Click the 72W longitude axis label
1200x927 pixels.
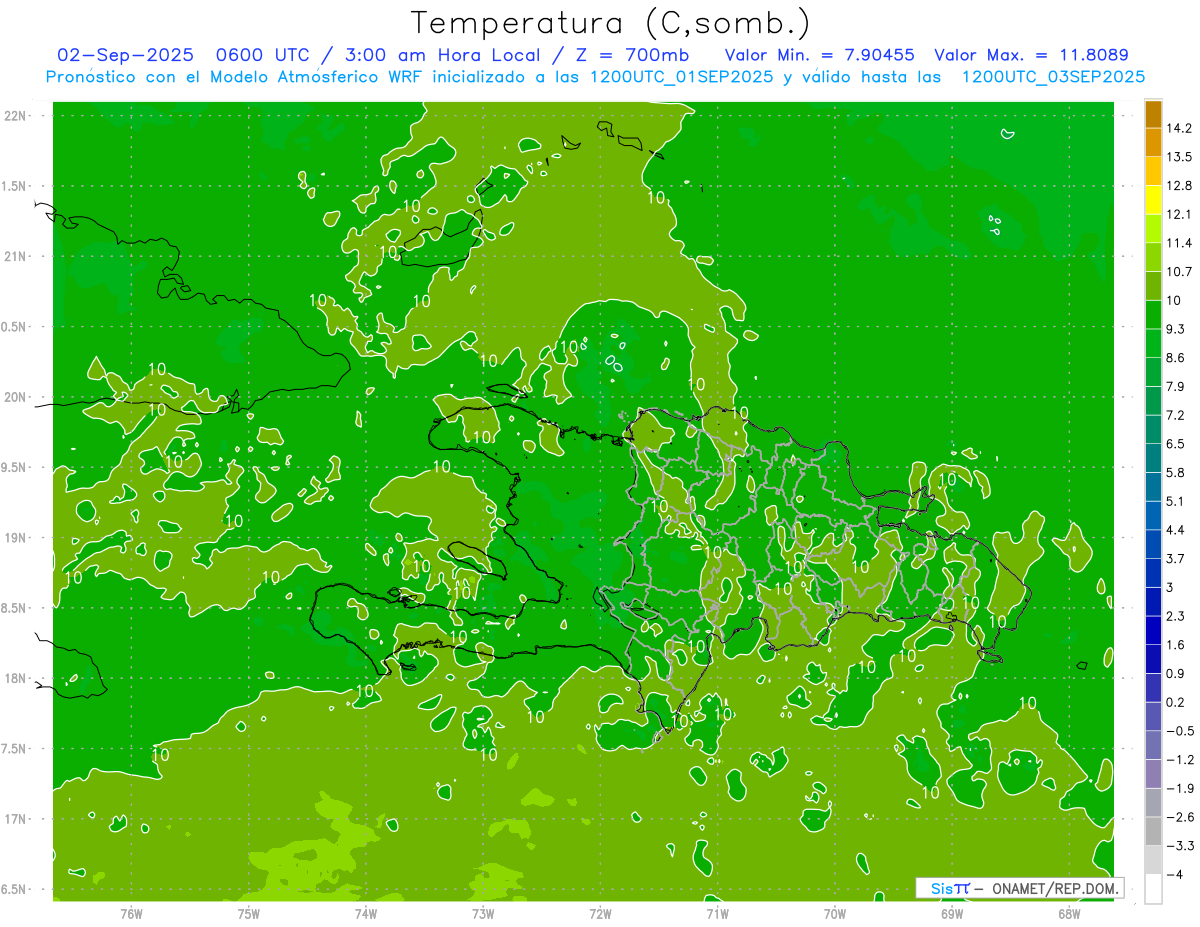click(x=601, y=913)
